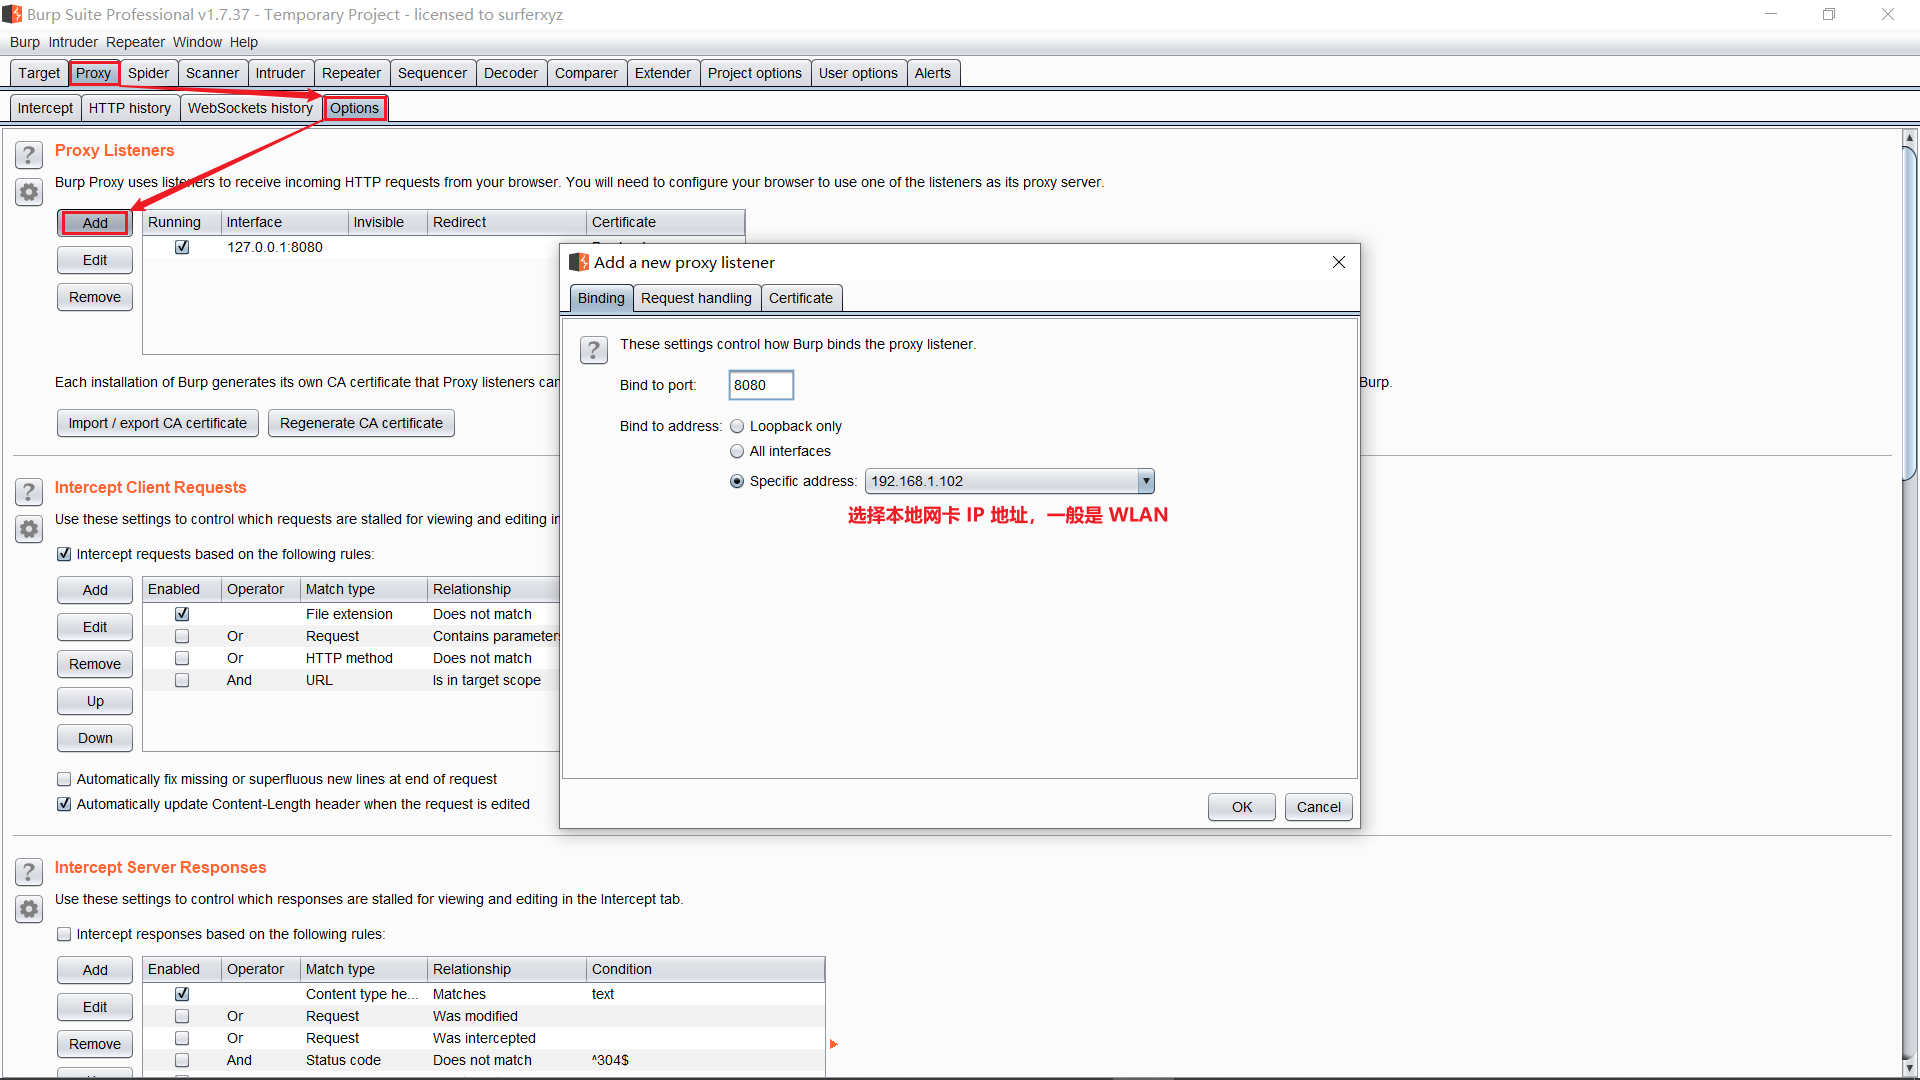Open the Target tab in Burp Suite
The width and height of the screenshot is (1920, 1080).
pos(38,73)
